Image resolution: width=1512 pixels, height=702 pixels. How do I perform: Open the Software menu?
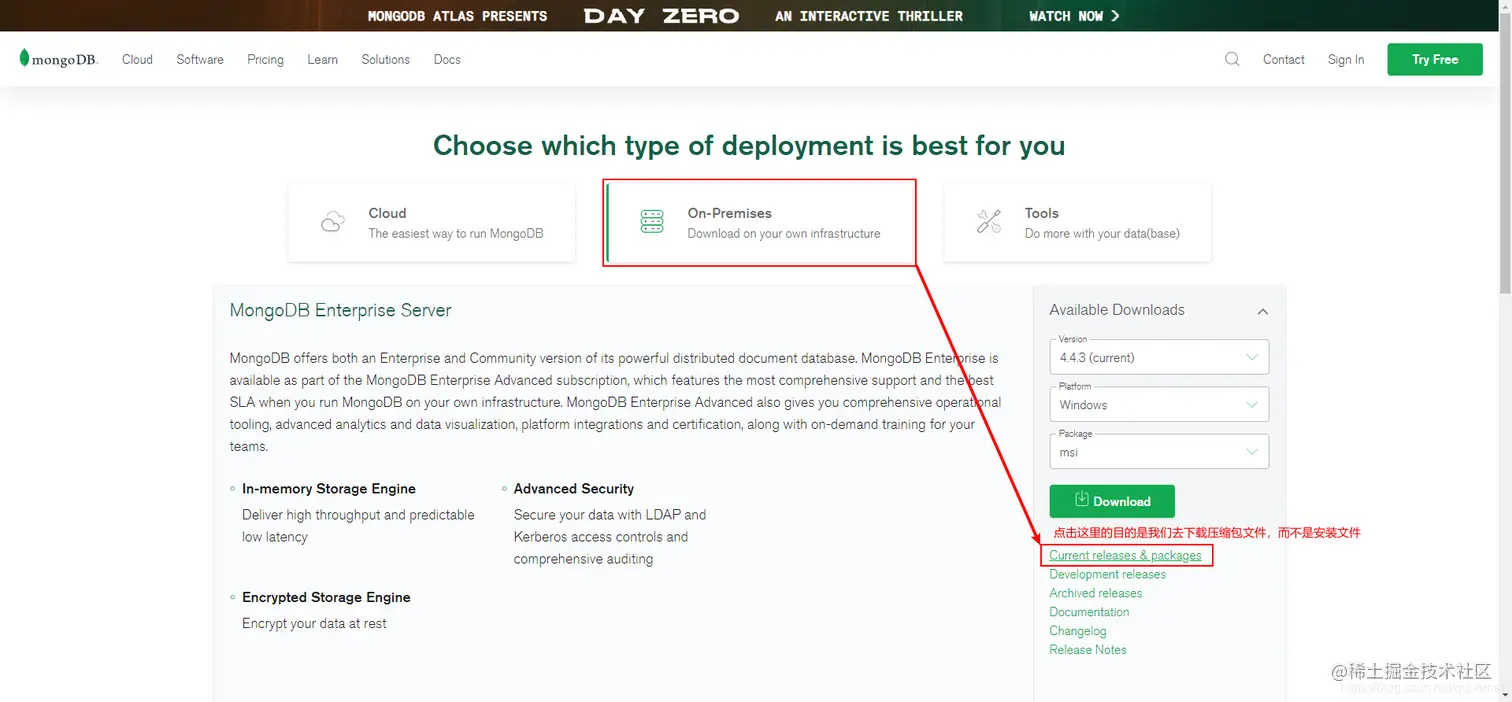pos(200,59)
